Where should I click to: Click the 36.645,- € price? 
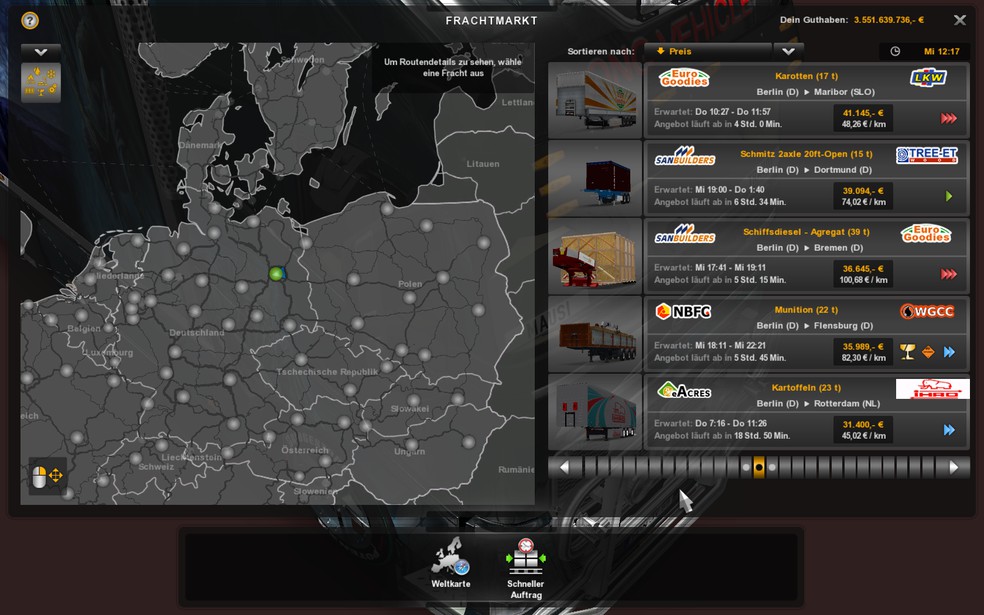click(863, 269)
